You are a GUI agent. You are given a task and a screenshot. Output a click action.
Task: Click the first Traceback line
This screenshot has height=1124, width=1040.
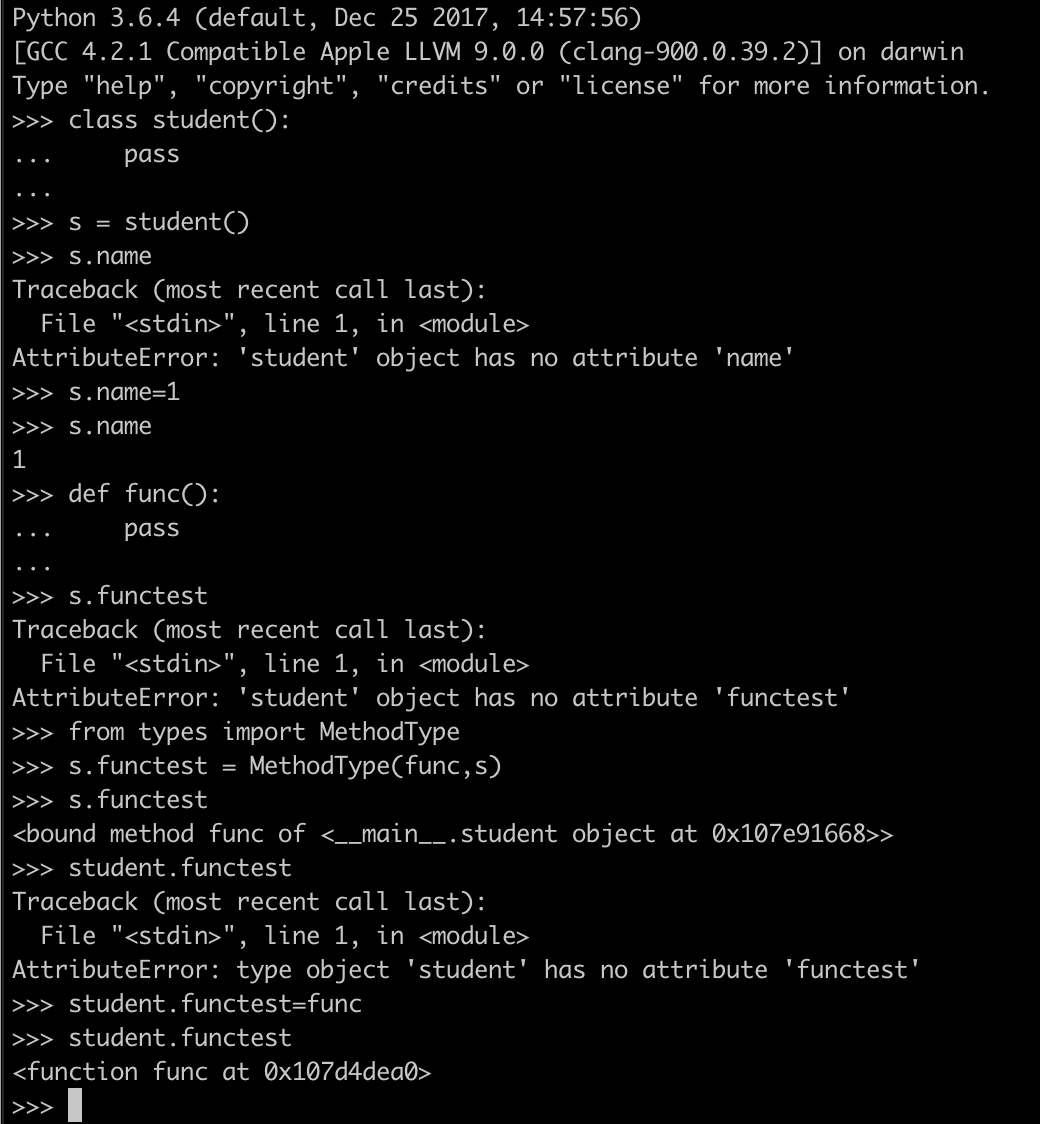coord(249,290)
